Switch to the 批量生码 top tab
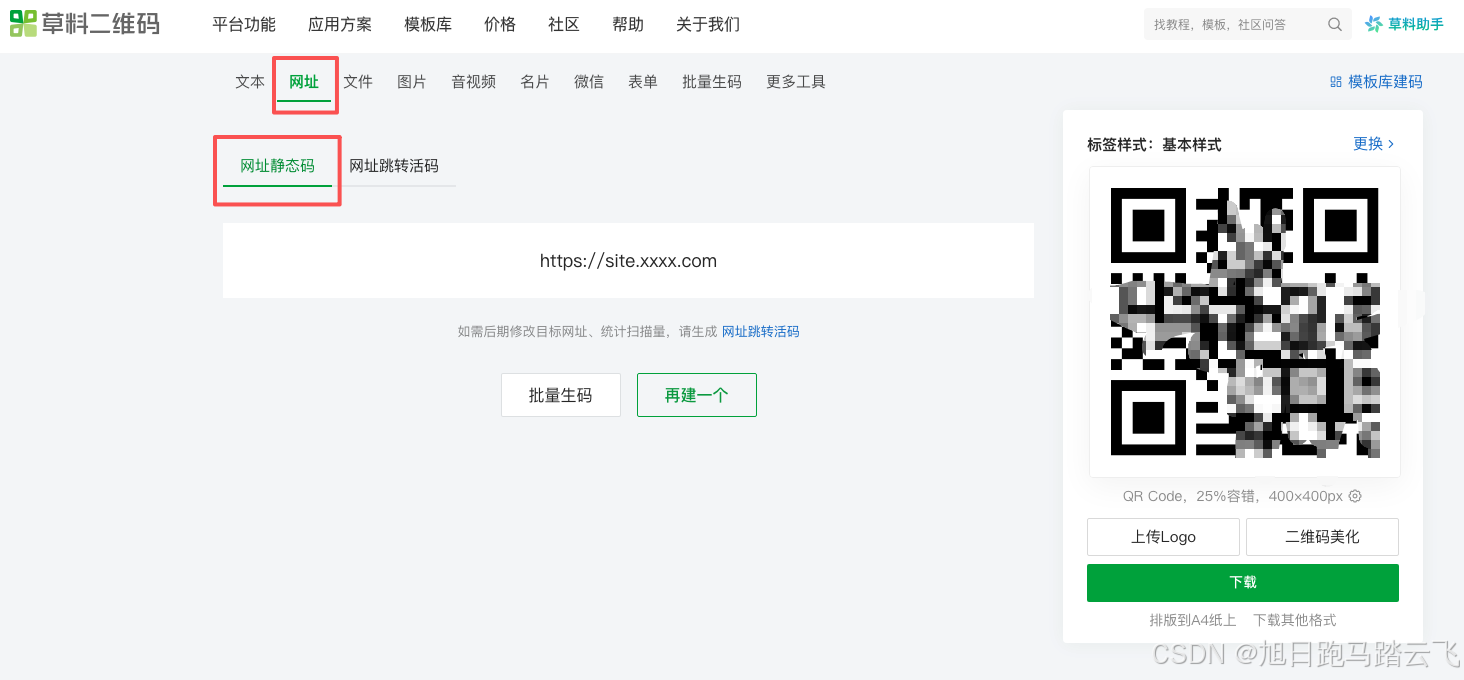This screenshot has width=1464, height=680. (x=712, y=82)
